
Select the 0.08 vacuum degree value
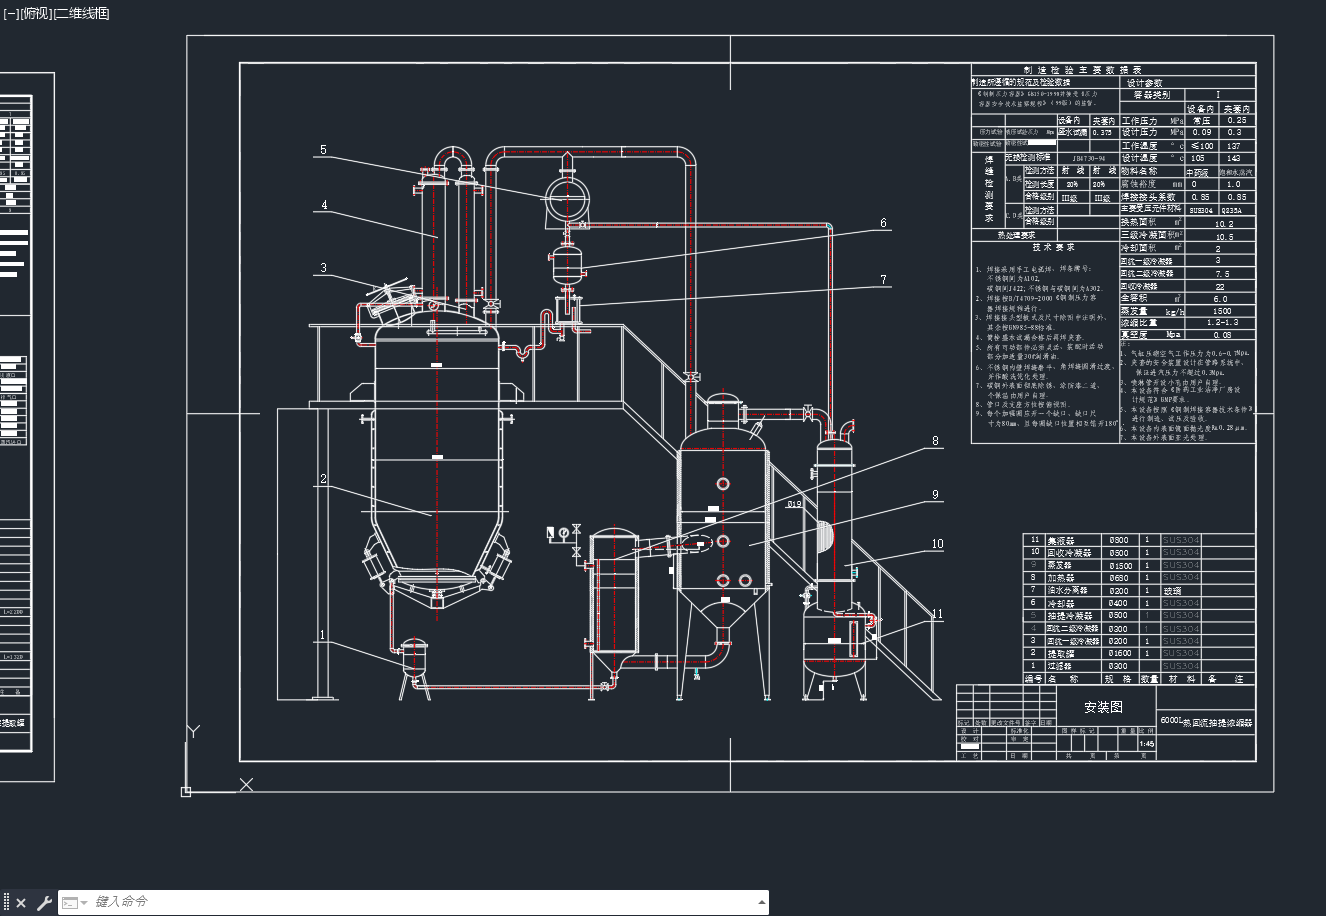tap(1222, 335)
